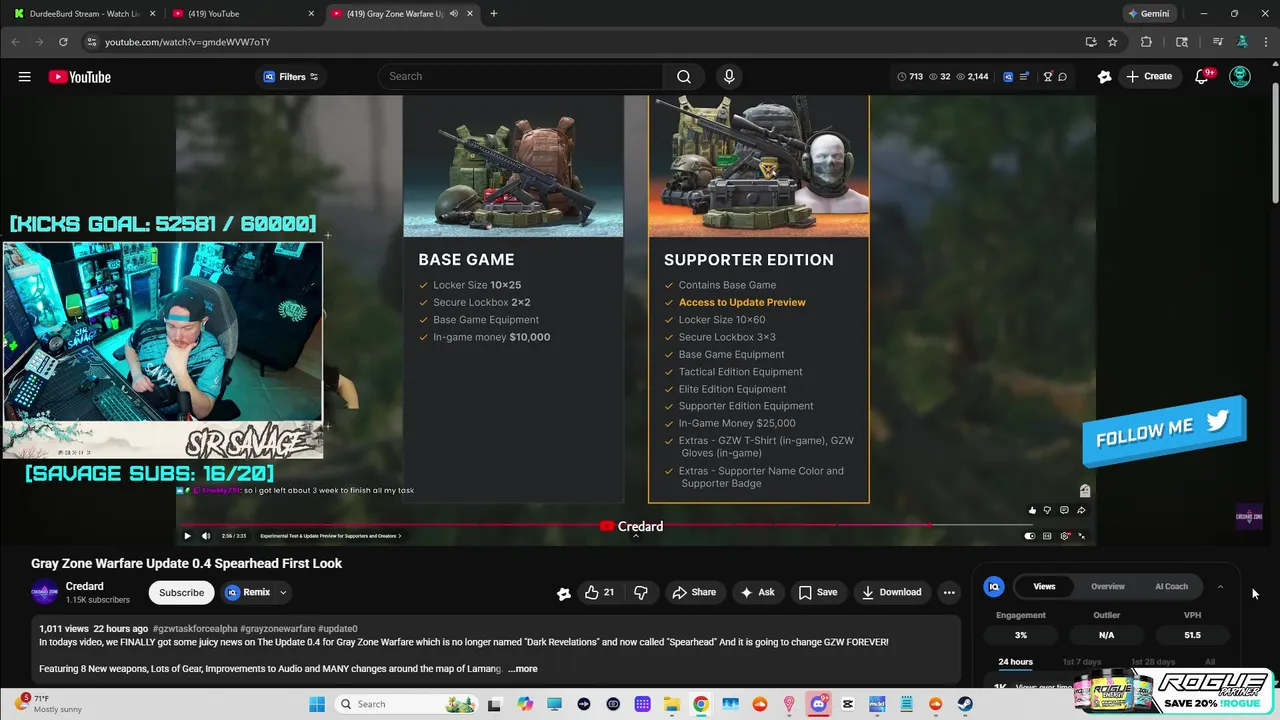Mute the video with the volume icon
This screenshot has width=1280, height=720.
tap(206, 536)
